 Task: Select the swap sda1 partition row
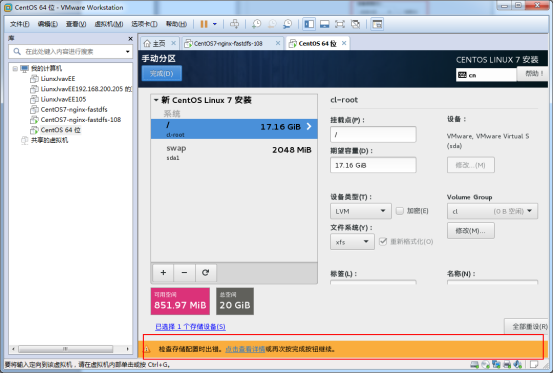[x=234, y=152]
